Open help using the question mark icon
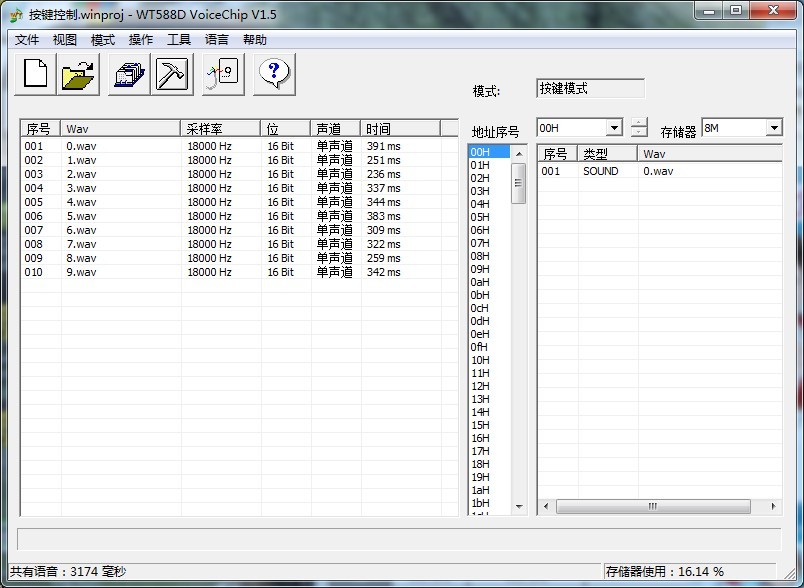The width and height of the screenshot is (804, 588). pos(272,73)
